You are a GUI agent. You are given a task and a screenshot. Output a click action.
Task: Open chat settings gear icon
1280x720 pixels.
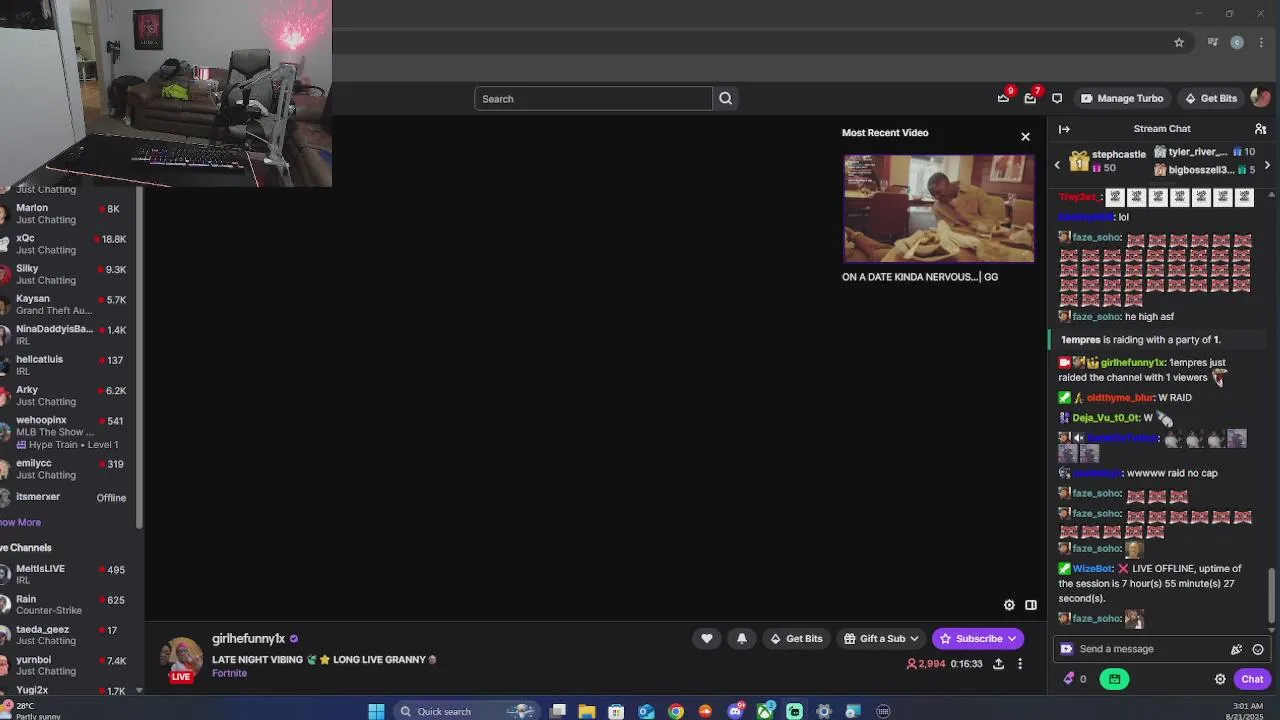pos(1220,679)
